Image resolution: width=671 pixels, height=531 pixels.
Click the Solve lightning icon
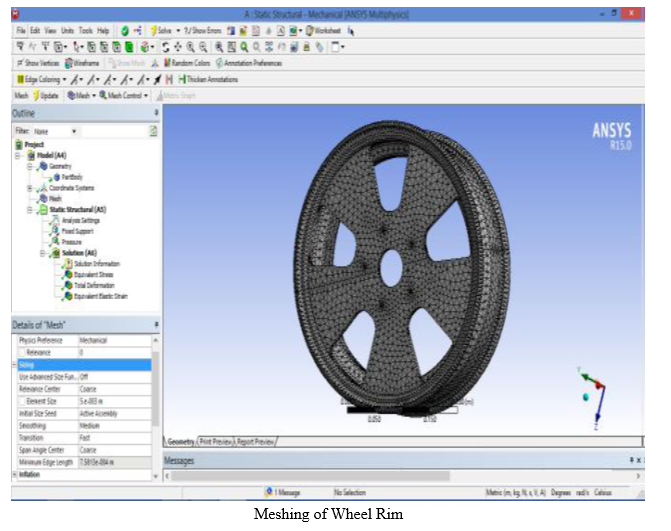[x=153, y=31]
